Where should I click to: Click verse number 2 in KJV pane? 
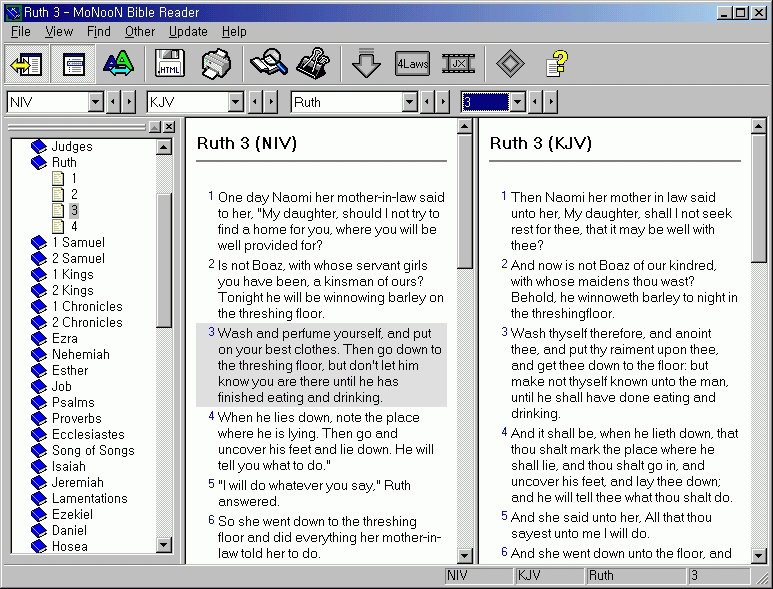tap(504, 264)
